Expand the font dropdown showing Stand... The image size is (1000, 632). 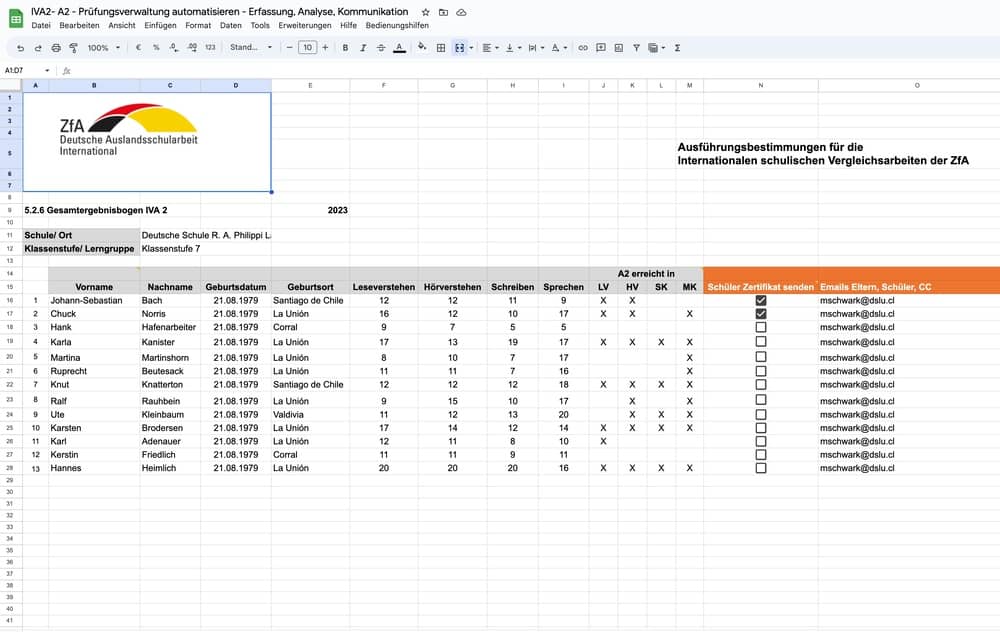click(x=248, y=47)
